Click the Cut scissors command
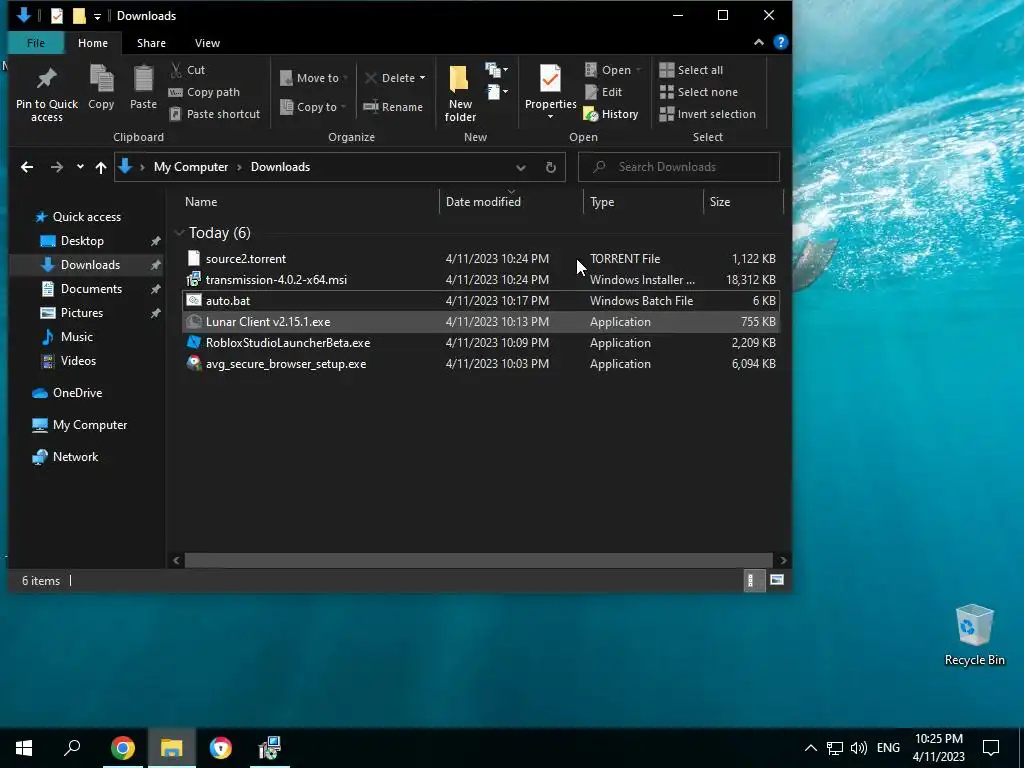Image resolution: width=1024 pixels, height=768 pixels. tap(187, 70)
